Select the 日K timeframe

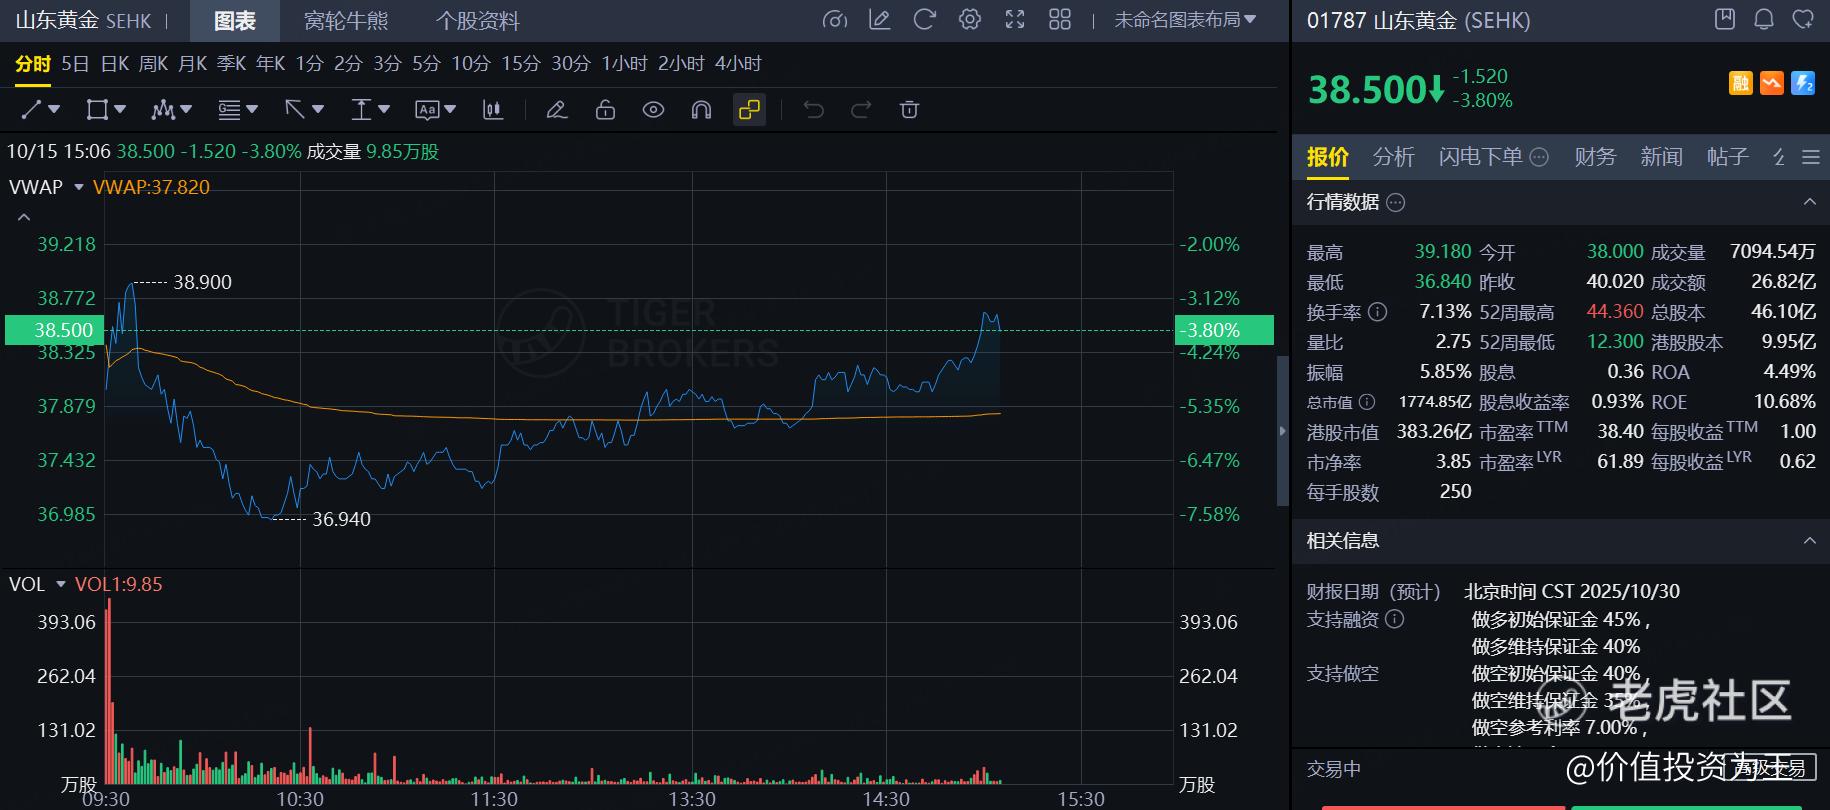click(115, 64)
